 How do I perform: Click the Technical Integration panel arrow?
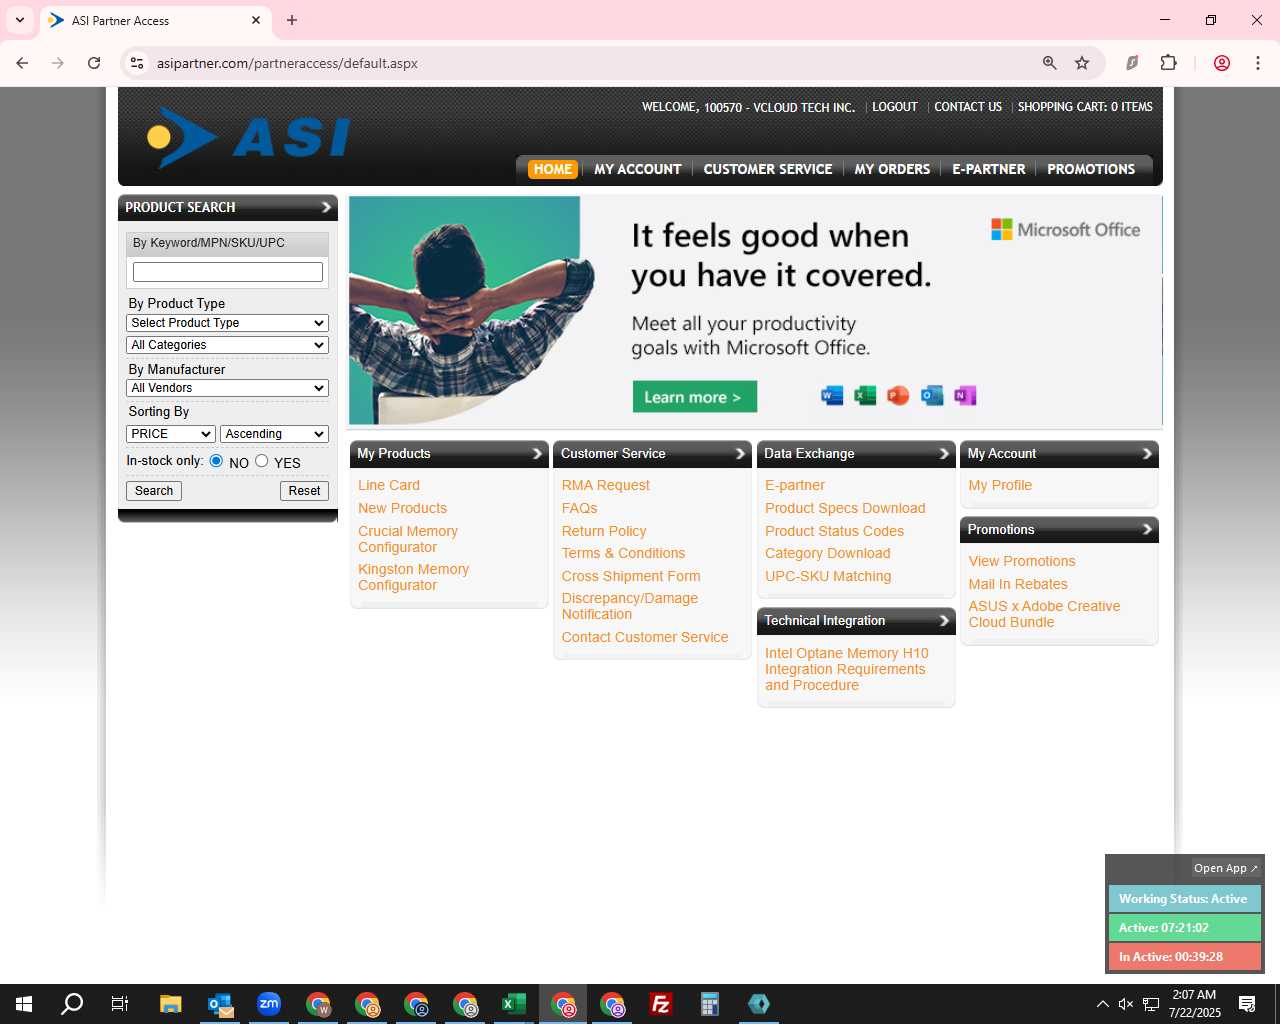[944, 621]
